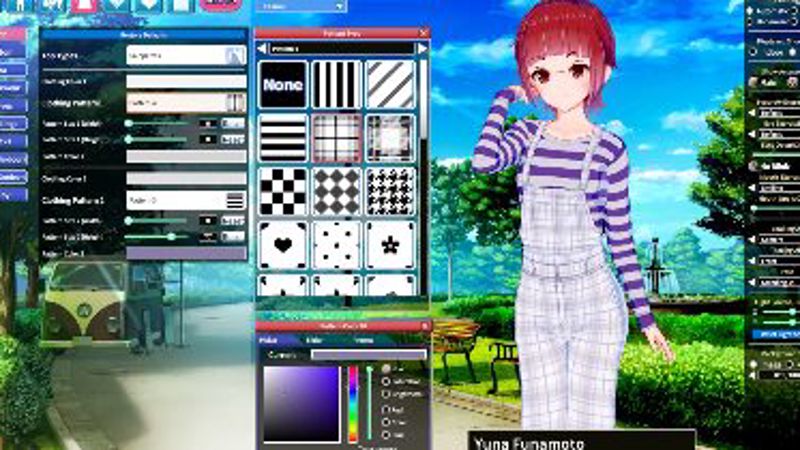
Task: Click the green vertical alpha slider
Action: 369,404
